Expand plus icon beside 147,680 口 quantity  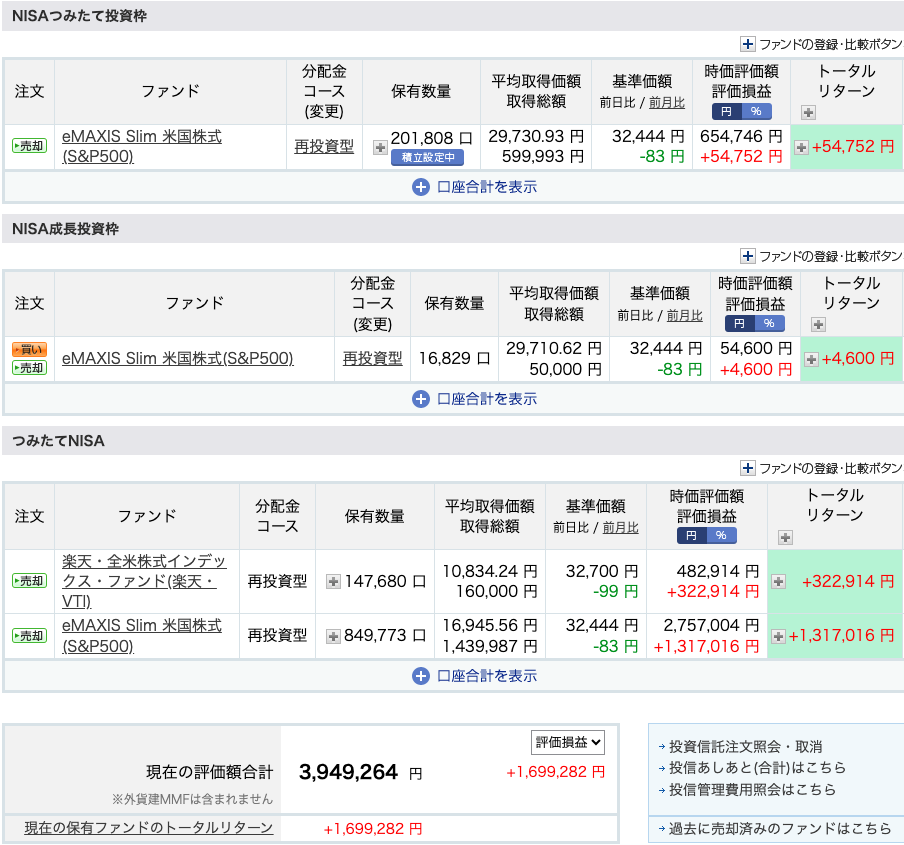(x=333, y=582)
